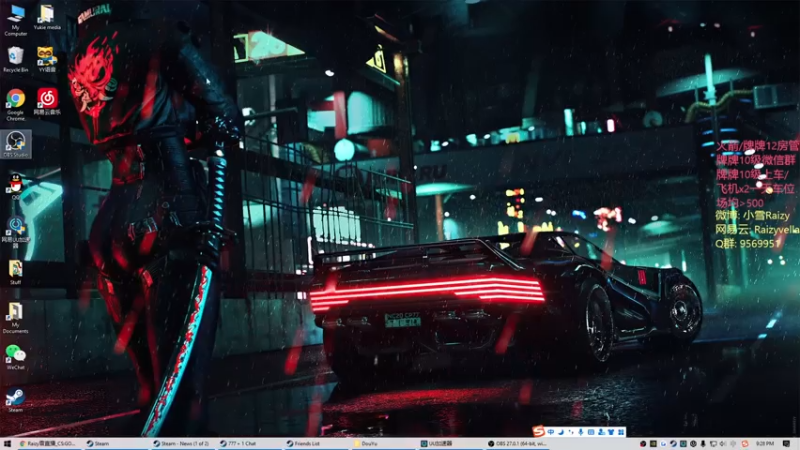Open the volume speaker tray icon
This screenshot has height=450, width=800.
(723, 444)
